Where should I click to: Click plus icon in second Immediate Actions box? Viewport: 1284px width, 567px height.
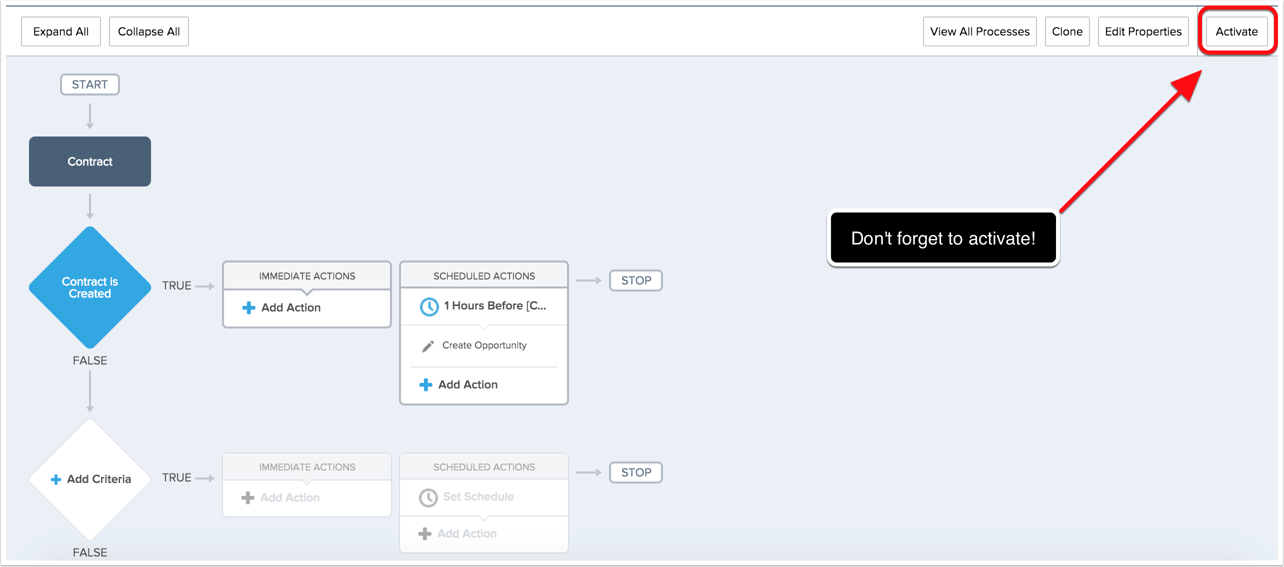pyautogui.click(x=248, y=498)
